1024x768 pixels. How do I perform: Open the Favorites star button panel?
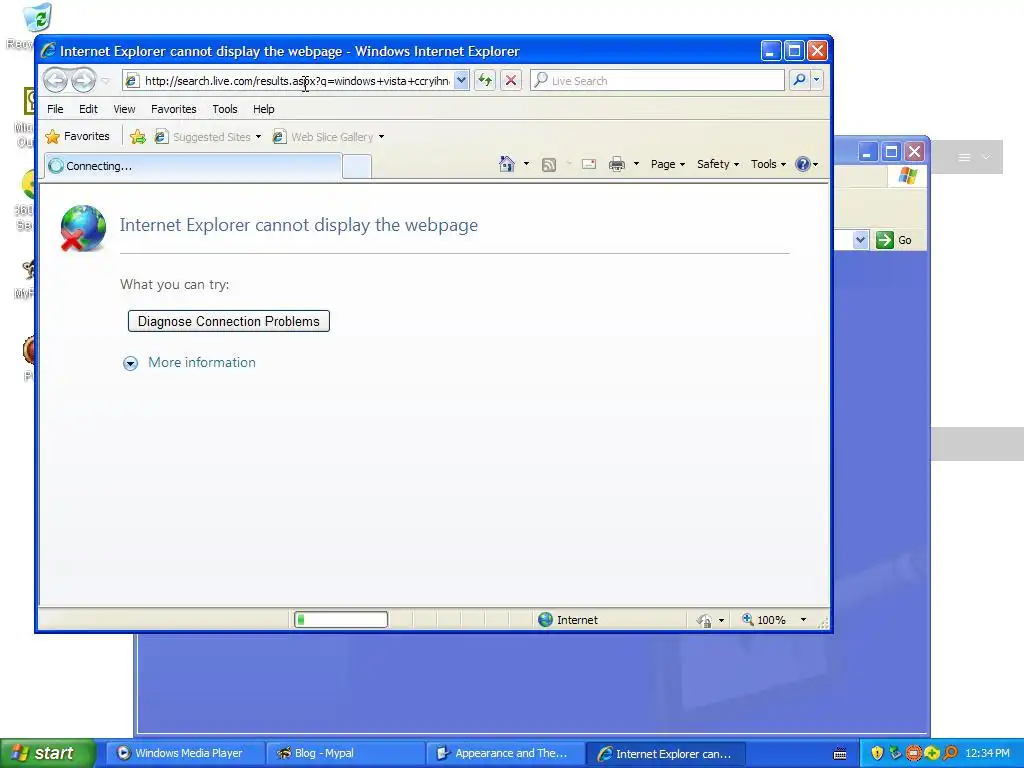(x=78, y=136)
